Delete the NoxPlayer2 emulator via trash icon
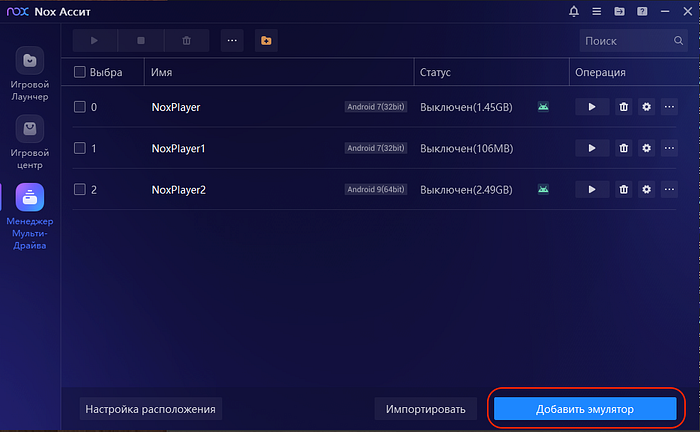The width and height of the screenshot is (700, 432). (624, 189)
